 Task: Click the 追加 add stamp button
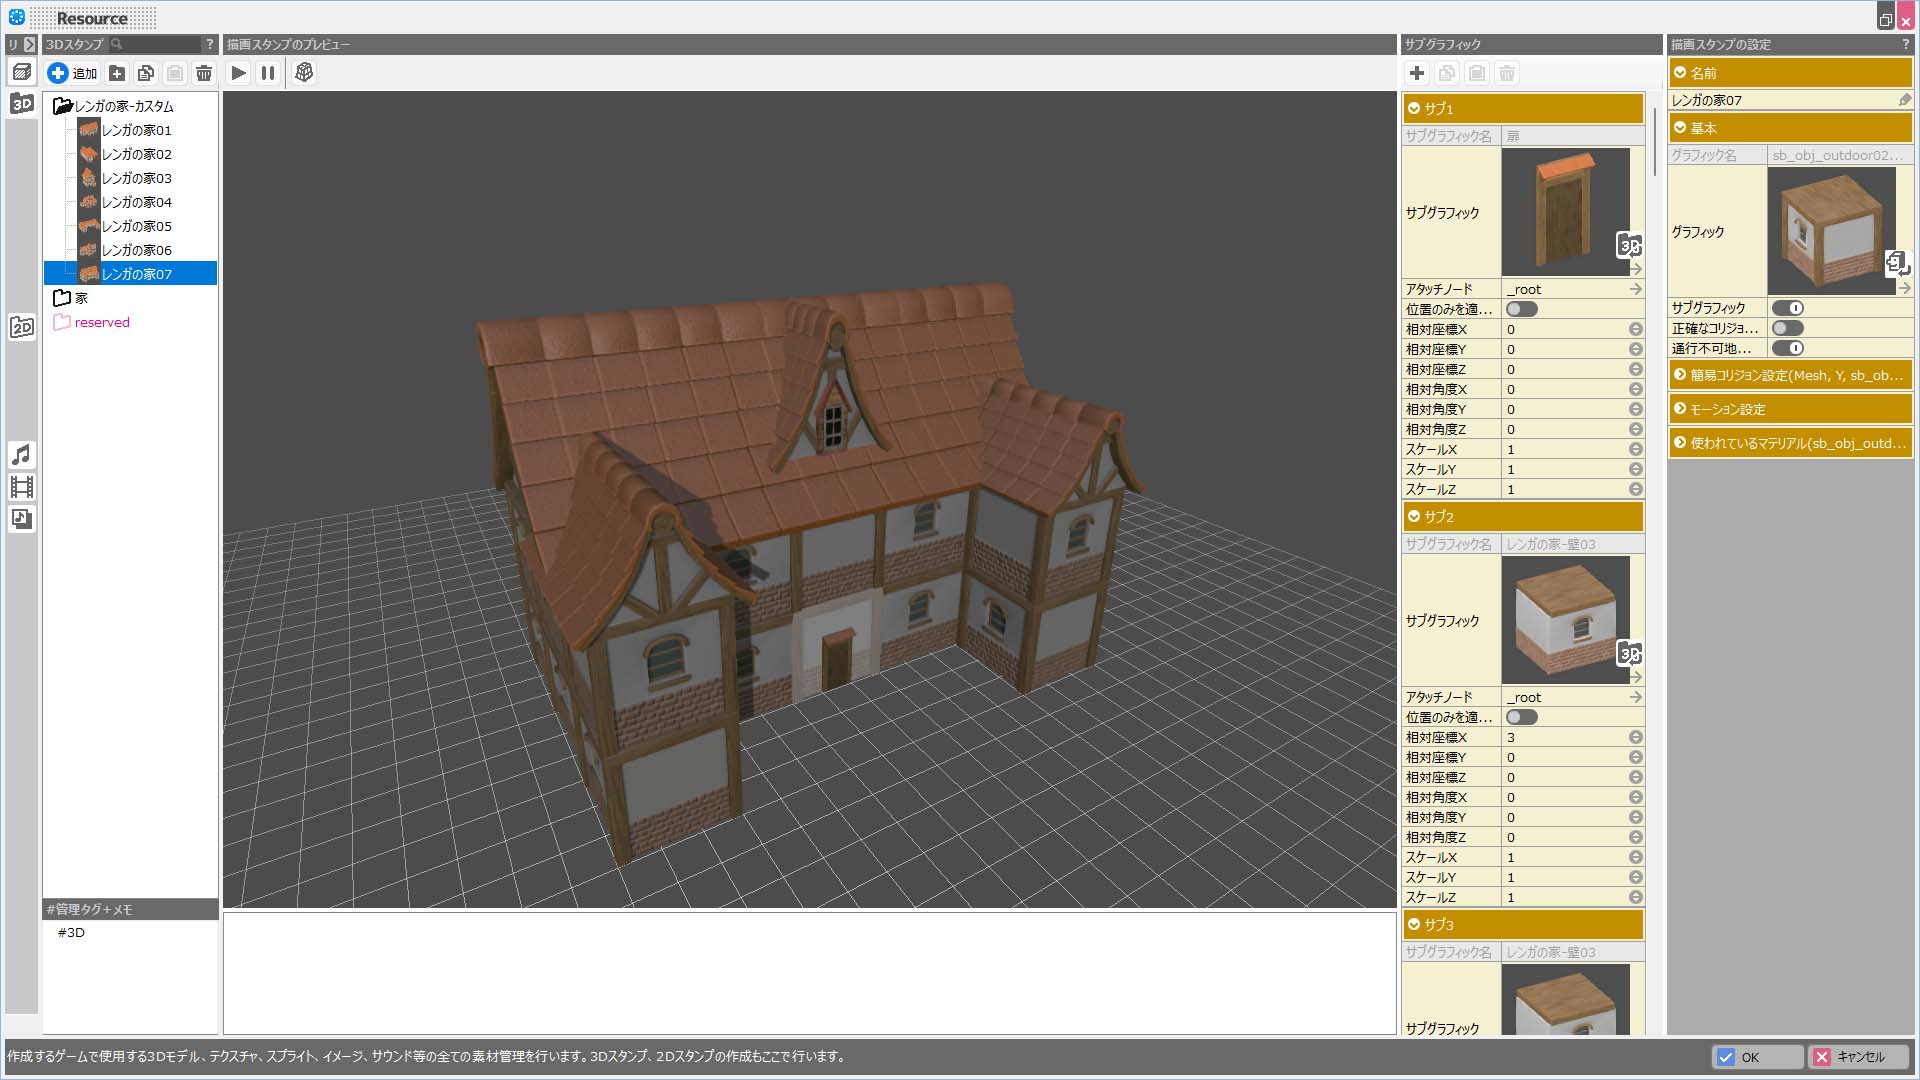tap(73, 73)
